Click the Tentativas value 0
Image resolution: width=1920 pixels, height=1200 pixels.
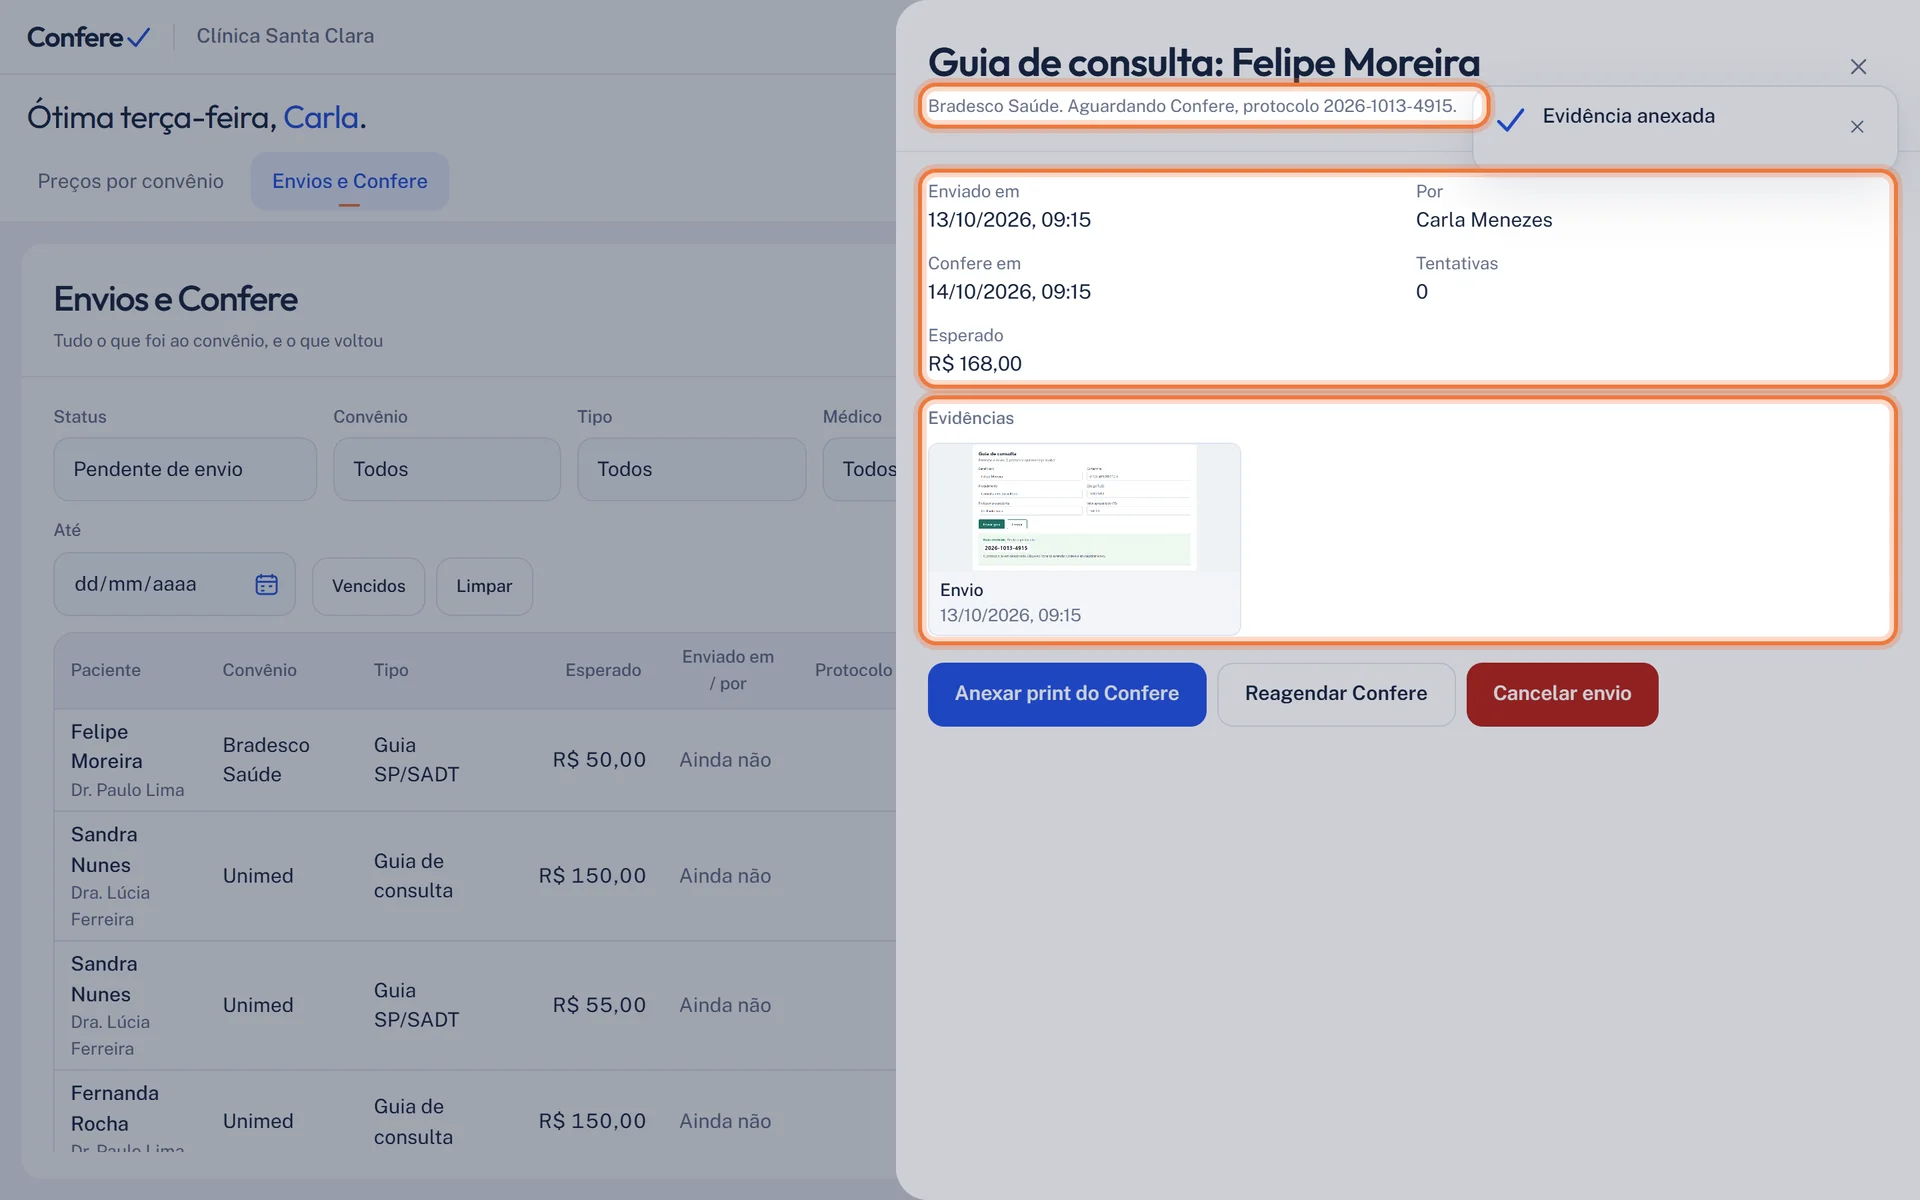click(1422, 292)
